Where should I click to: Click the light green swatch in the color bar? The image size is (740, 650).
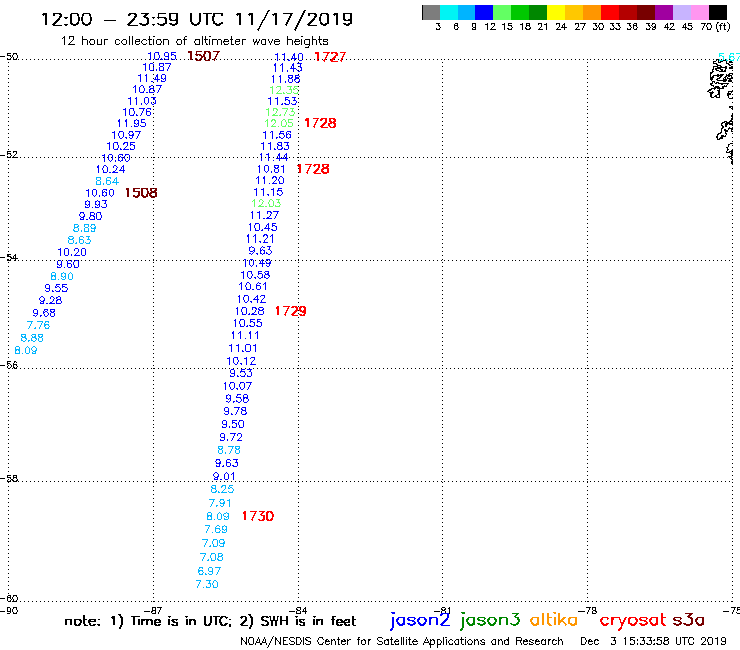502,12
